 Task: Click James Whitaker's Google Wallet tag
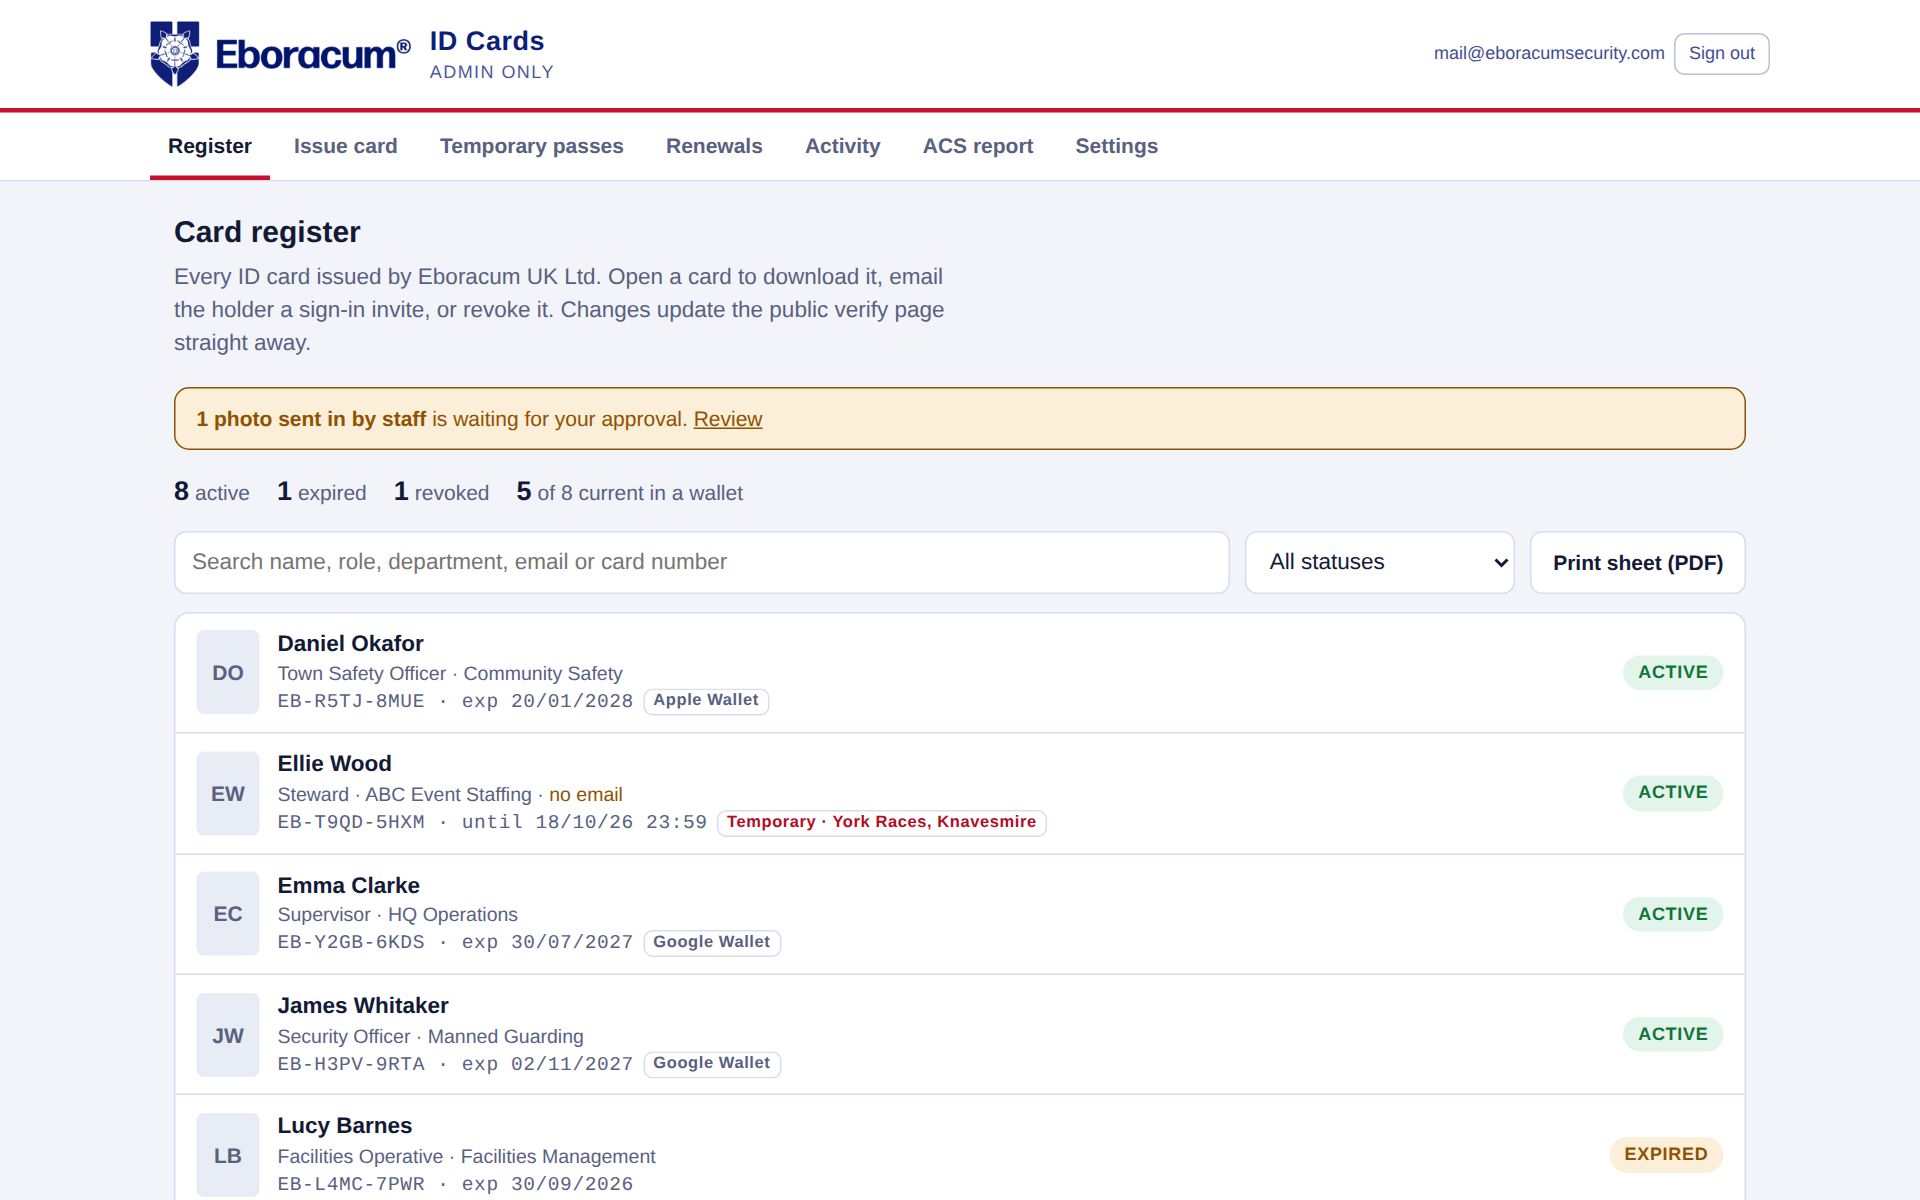(712, 1063)
